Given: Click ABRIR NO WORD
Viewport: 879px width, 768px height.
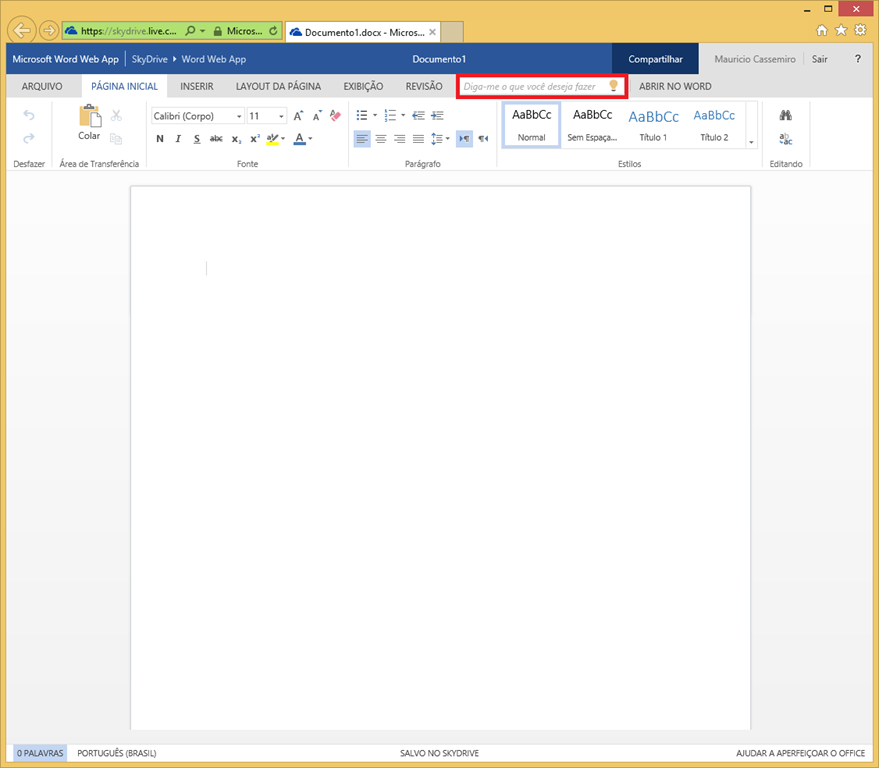Looking at the screenshot, I should tap(675, 87).
